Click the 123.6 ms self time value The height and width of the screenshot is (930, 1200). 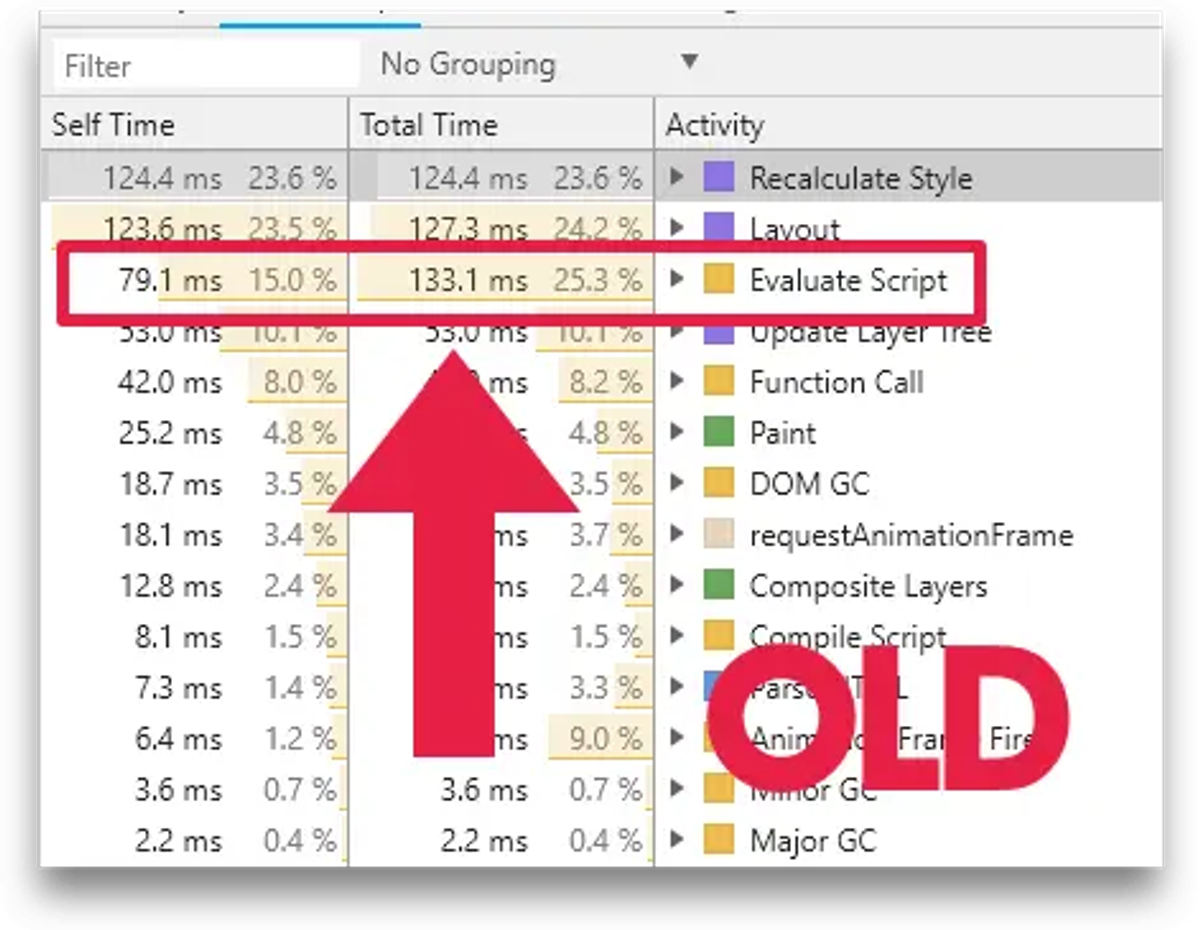coord(162,229)
